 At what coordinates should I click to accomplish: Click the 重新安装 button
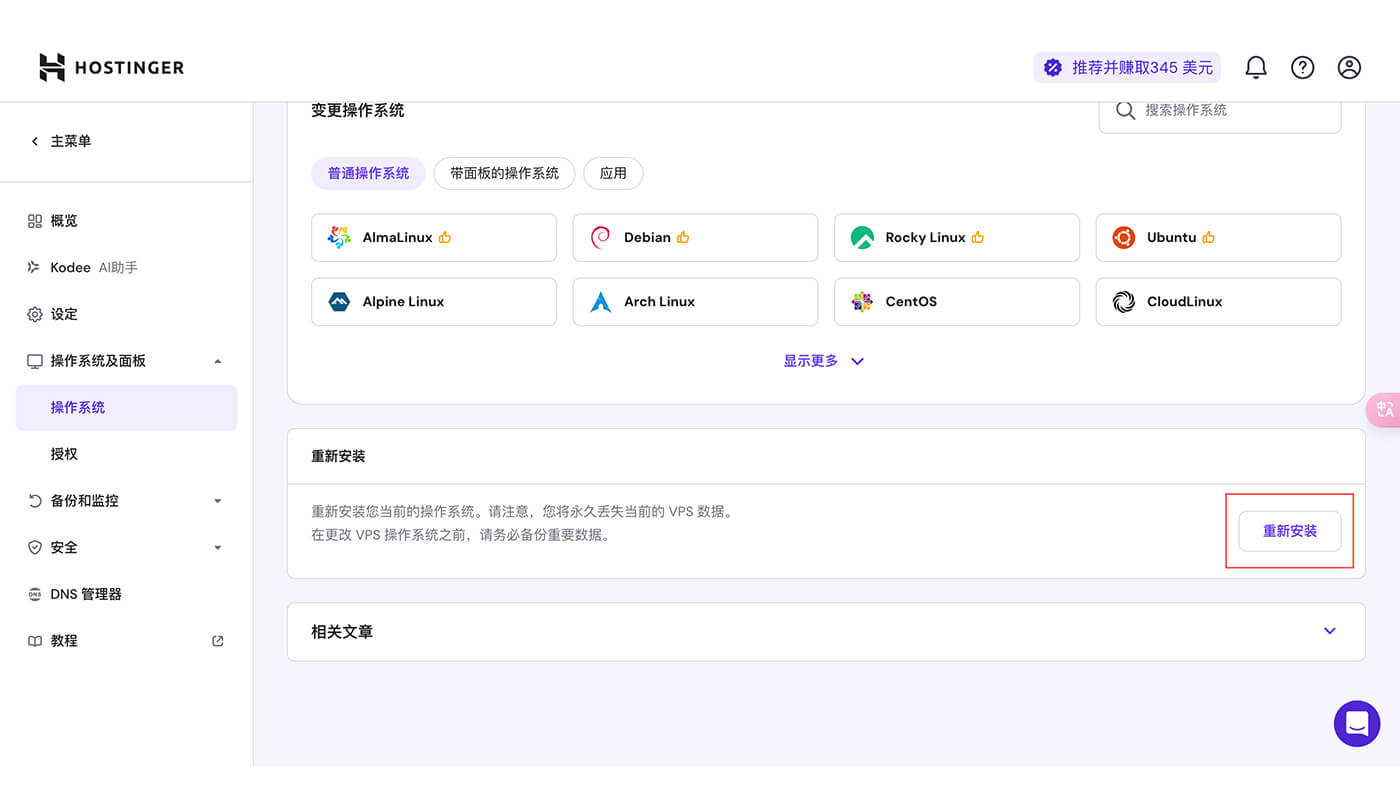pyautogui.click(x=1290, y=531)
